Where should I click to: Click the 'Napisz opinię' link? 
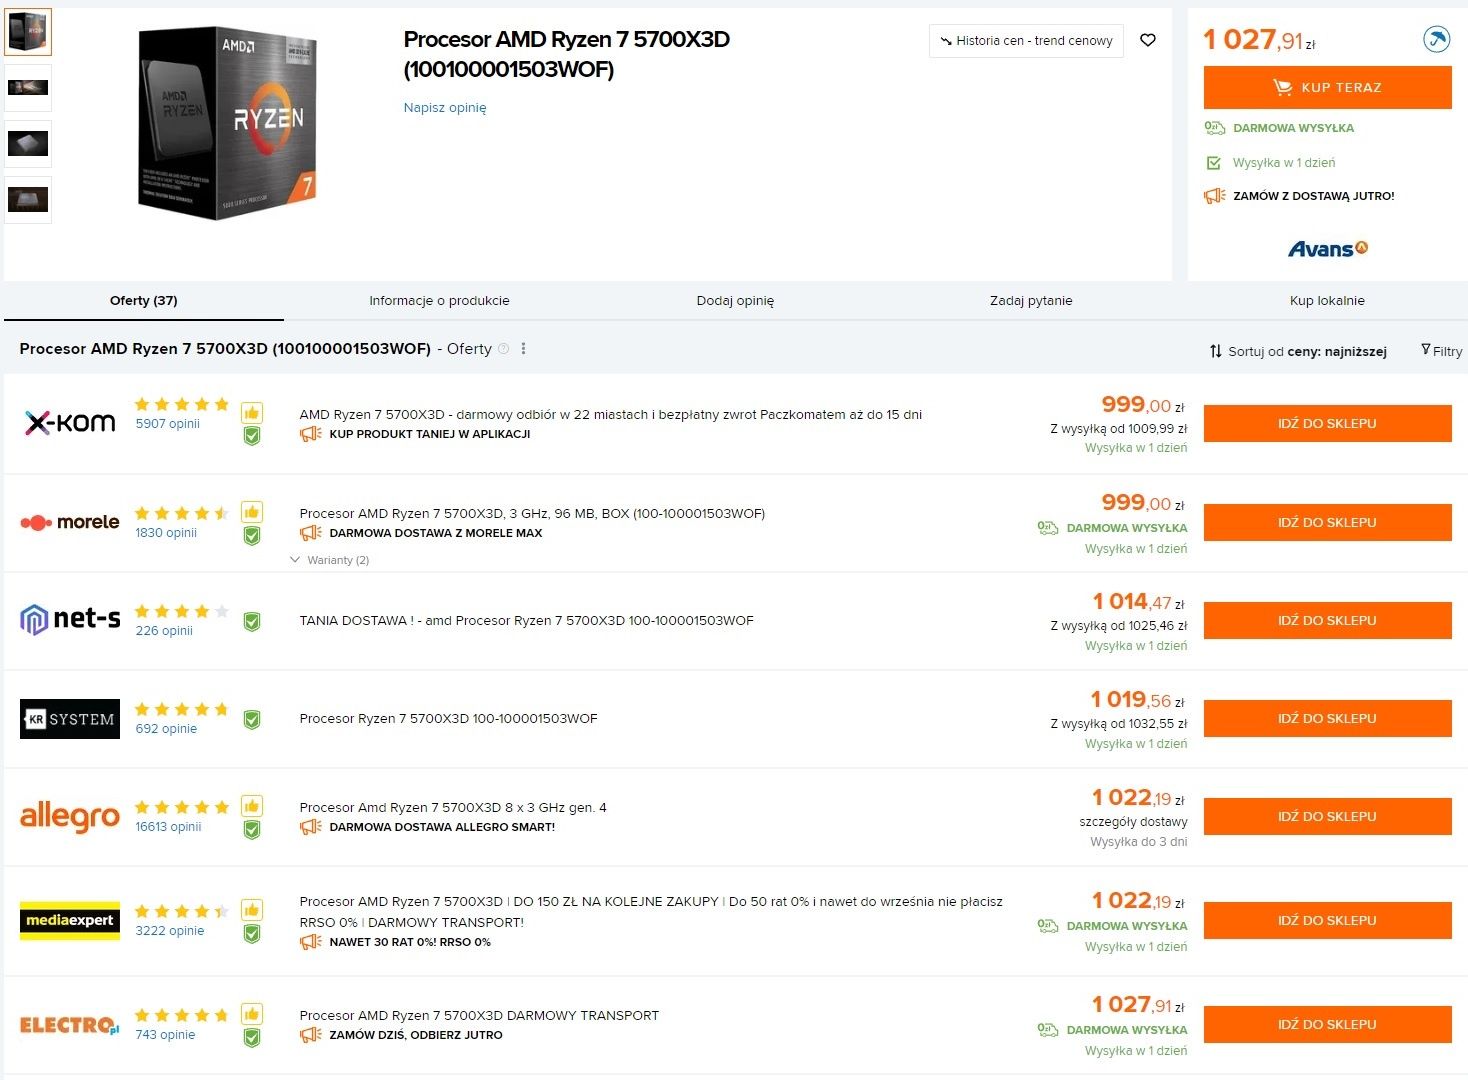click(x=445, y=107)
